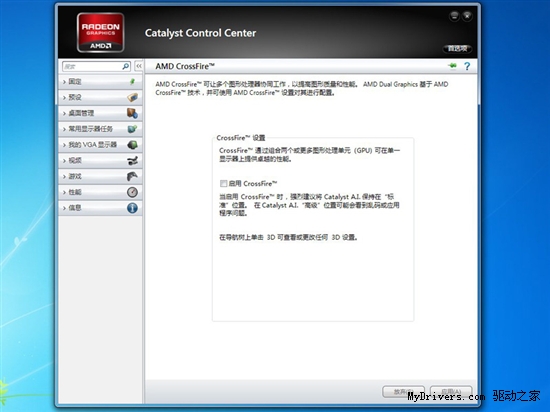
Task: Expand the 预设 section chevron
Action: tap(64, 97)
